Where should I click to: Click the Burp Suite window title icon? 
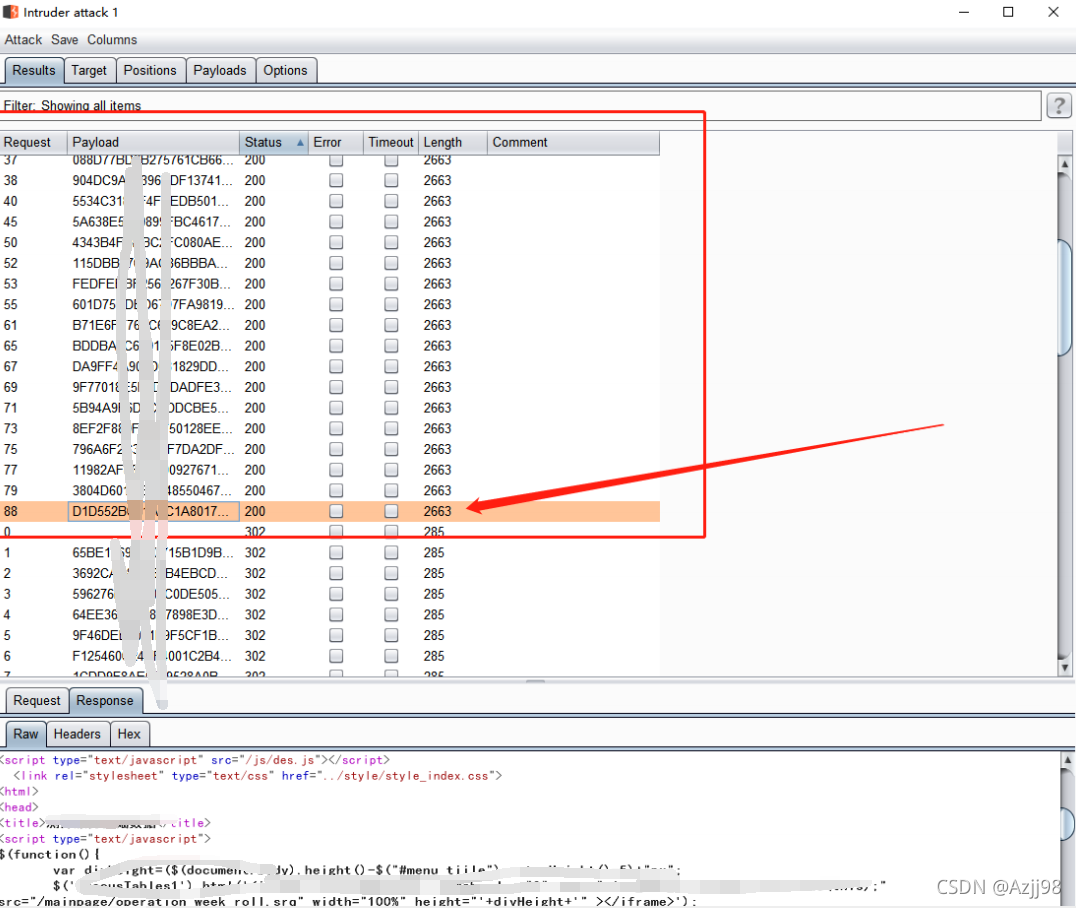coord(10,12)
